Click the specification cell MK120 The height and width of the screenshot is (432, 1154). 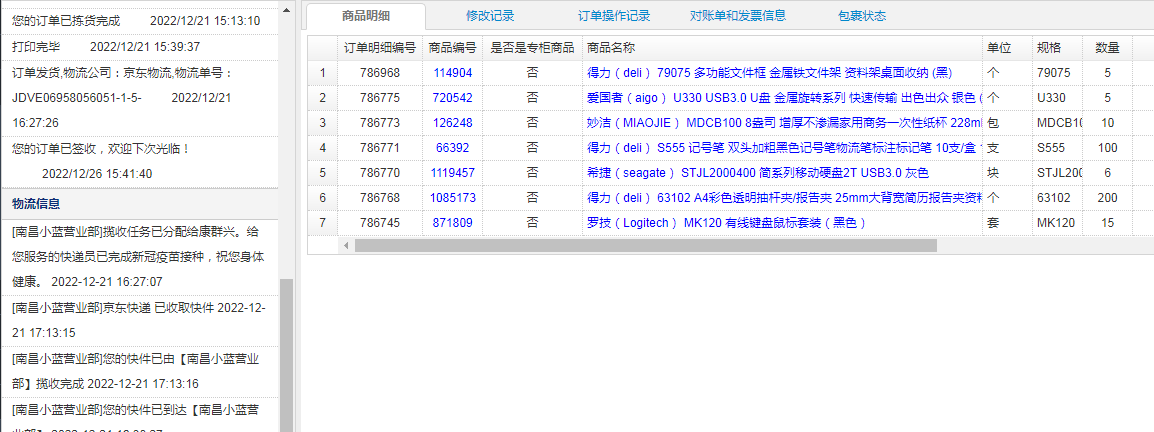[1057, 223]
